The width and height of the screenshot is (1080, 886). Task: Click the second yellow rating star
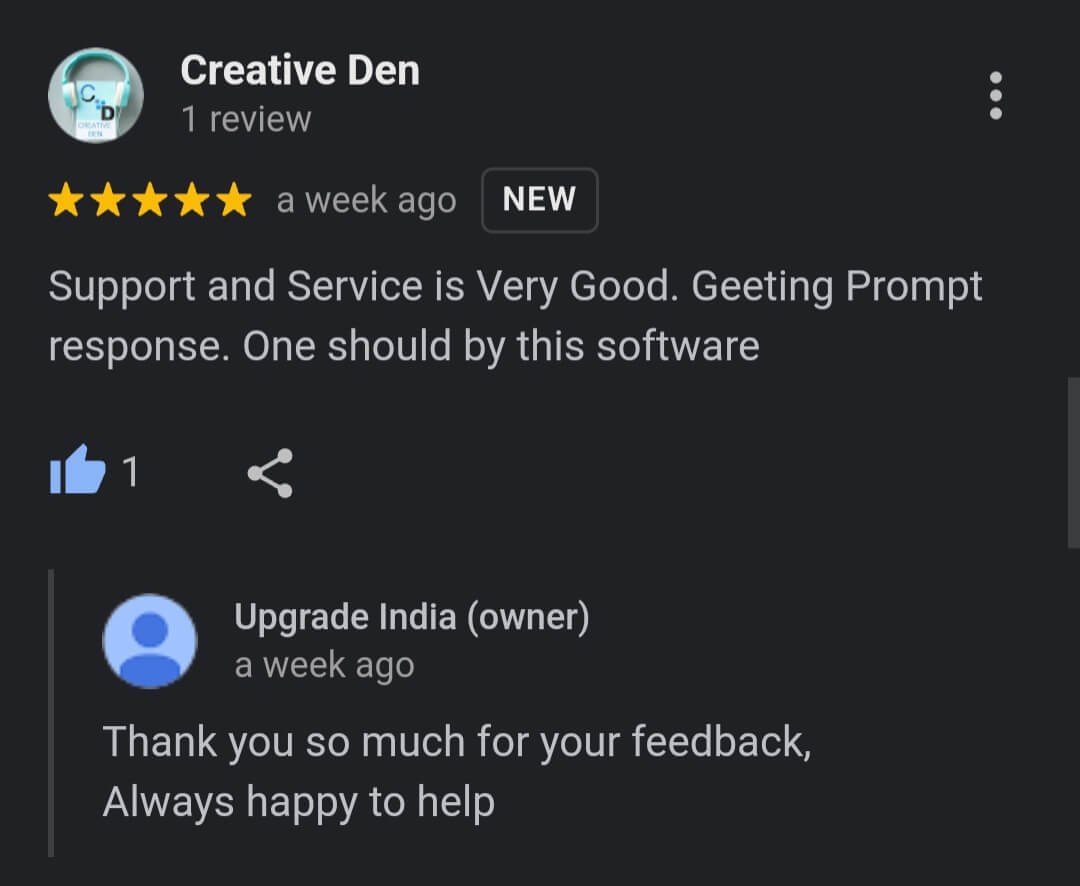tap(108, 200)
